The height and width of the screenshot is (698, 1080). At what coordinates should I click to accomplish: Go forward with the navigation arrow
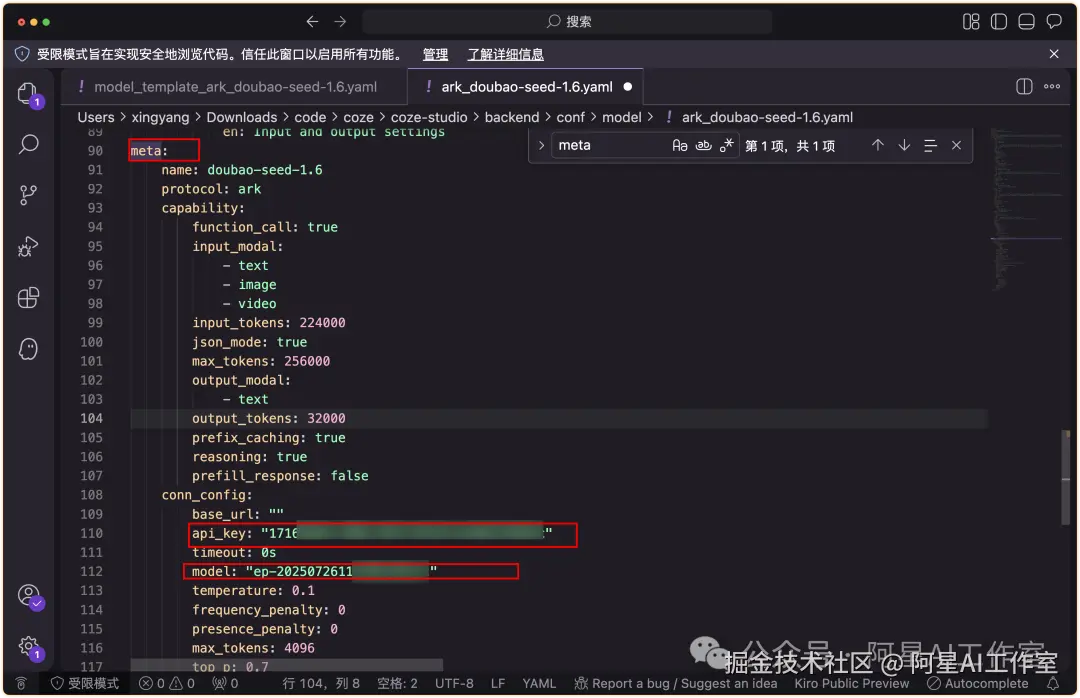click(x=340, y=21)
